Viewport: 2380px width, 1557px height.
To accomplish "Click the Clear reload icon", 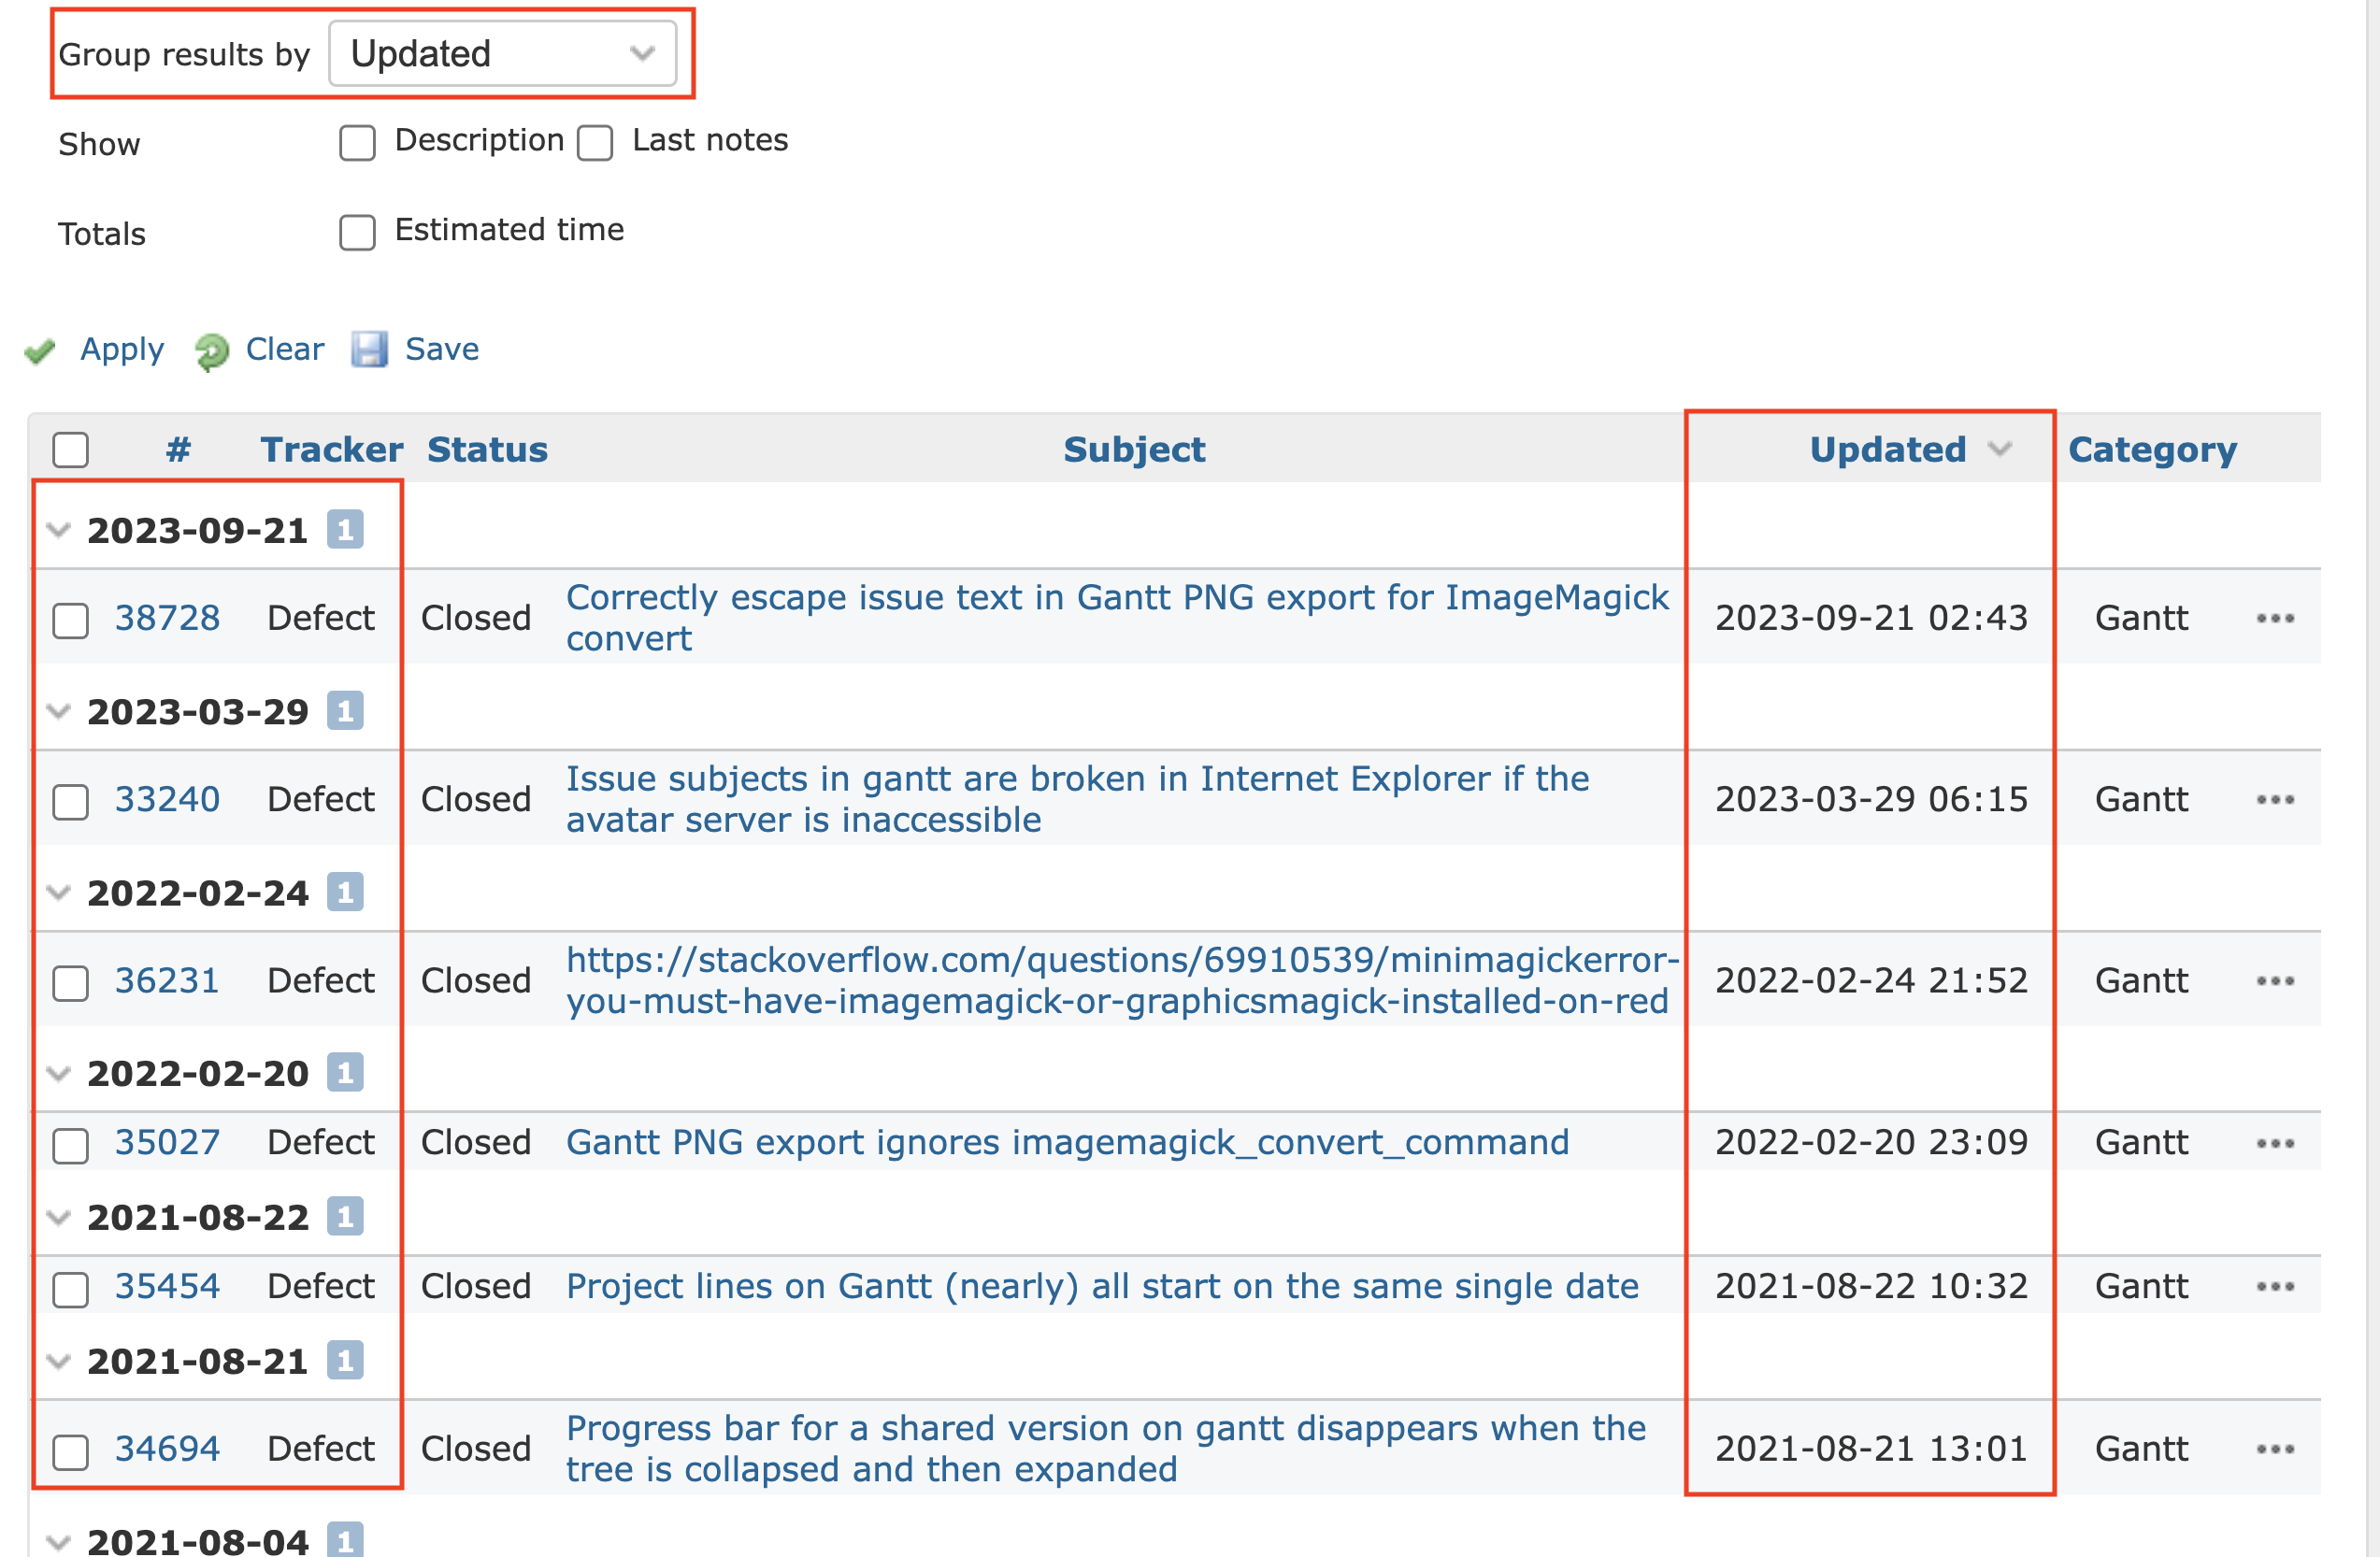I will pos(211,351).
